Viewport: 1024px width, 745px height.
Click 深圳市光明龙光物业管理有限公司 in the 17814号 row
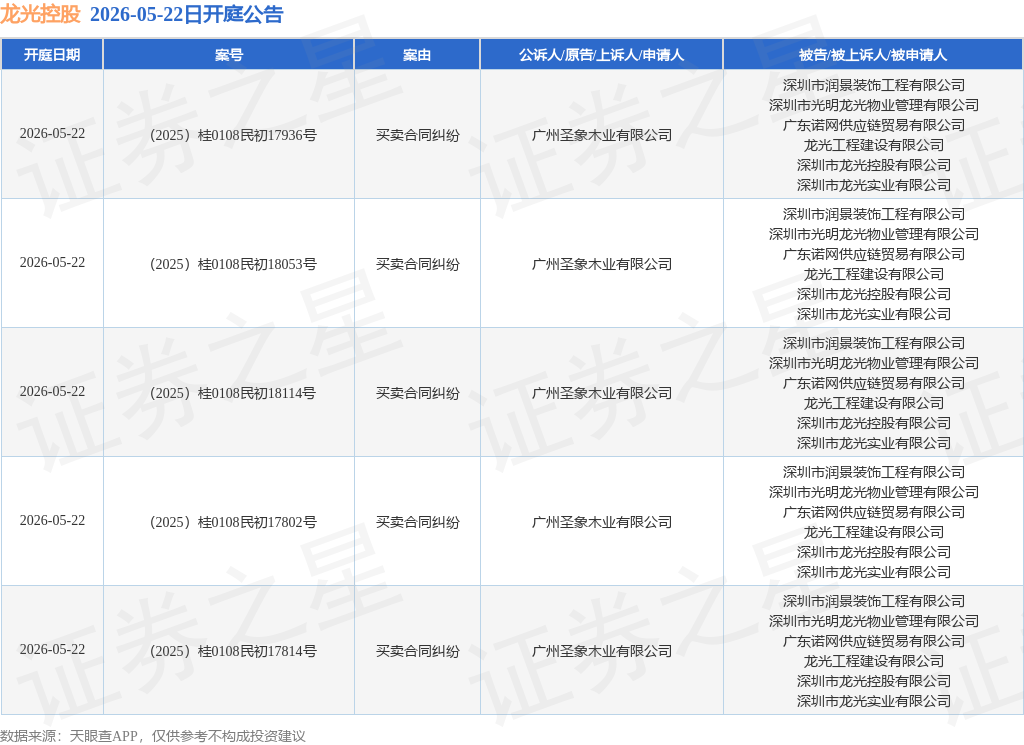(874, 621)
